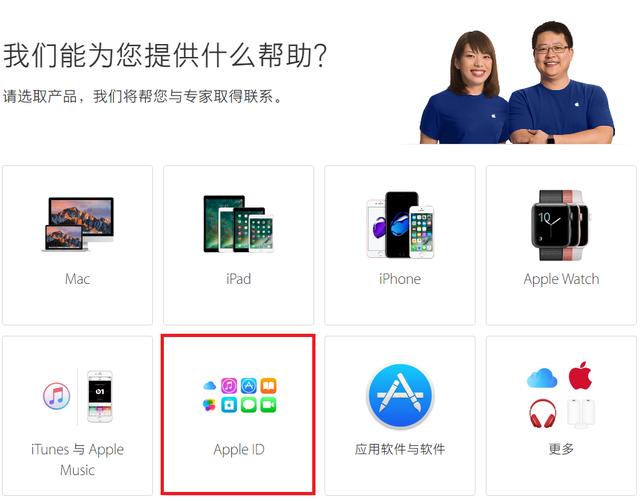The image size is (640, 501).
Task: Click the red Beats headphones icon
Action: [542, 413]
